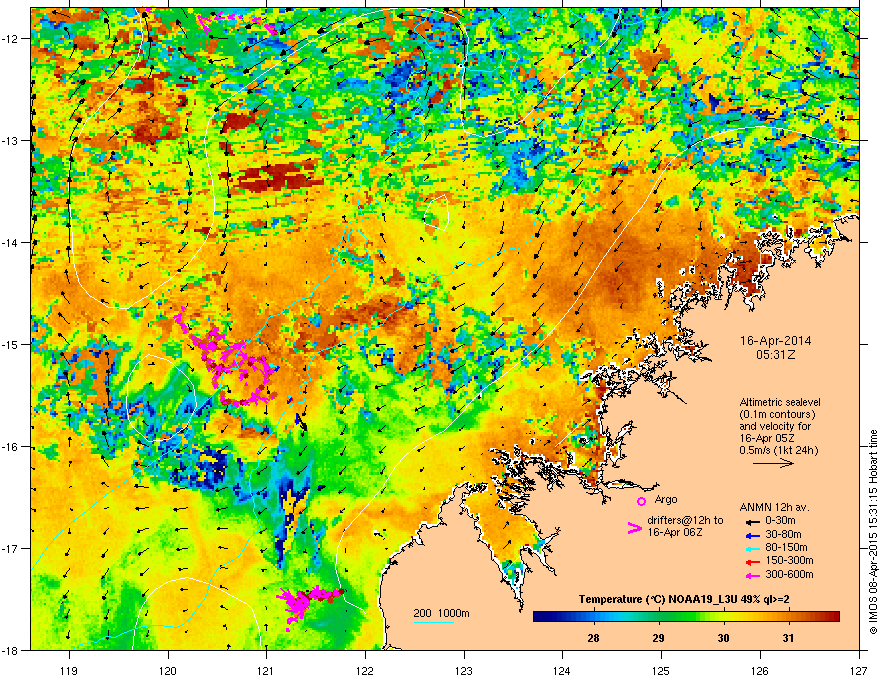Click the time label 05:31Z

click(775, 355)
